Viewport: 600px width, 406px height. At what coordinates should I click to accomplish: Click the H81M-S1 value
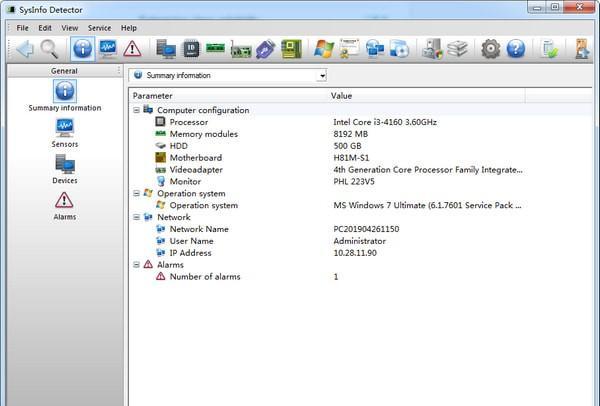tap(351, 158)
